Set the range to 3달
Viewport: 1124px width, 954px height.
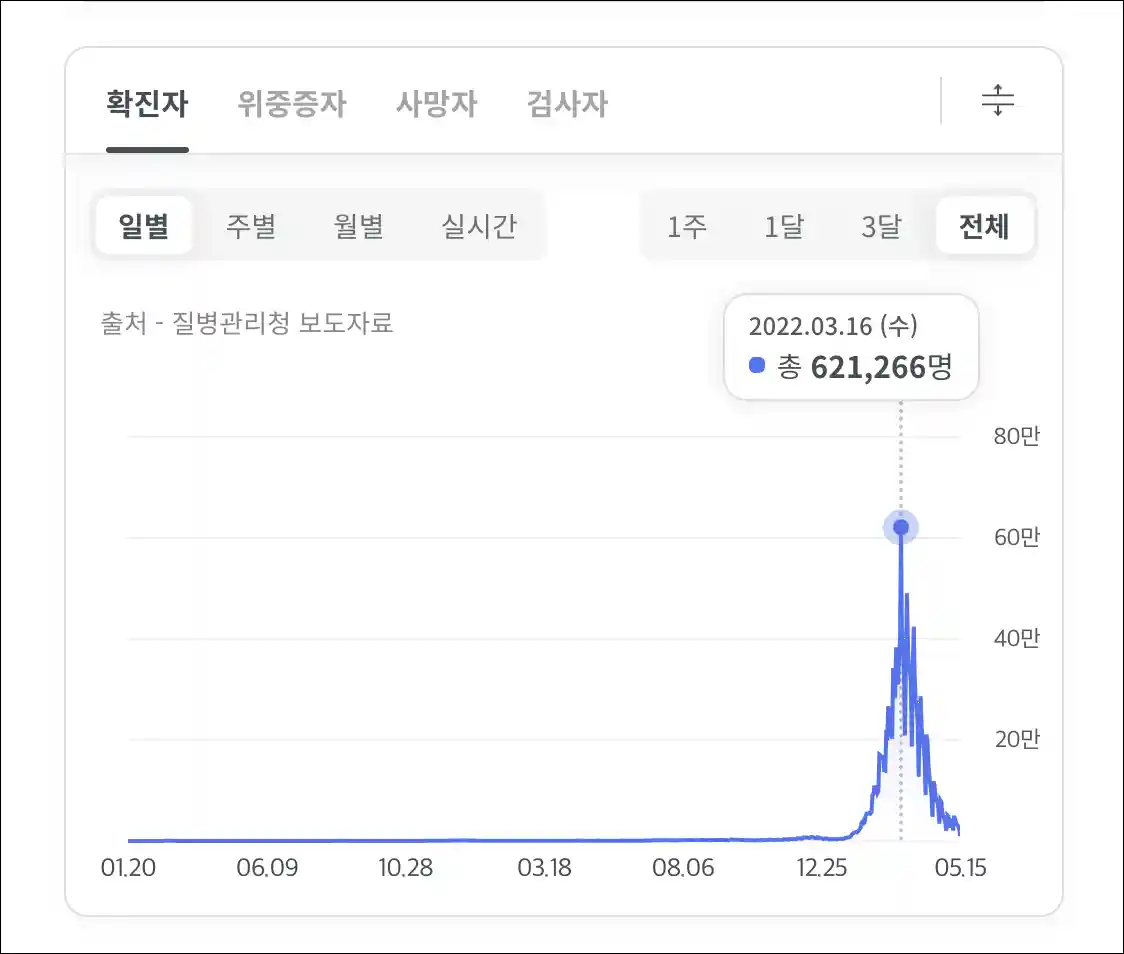881,227
